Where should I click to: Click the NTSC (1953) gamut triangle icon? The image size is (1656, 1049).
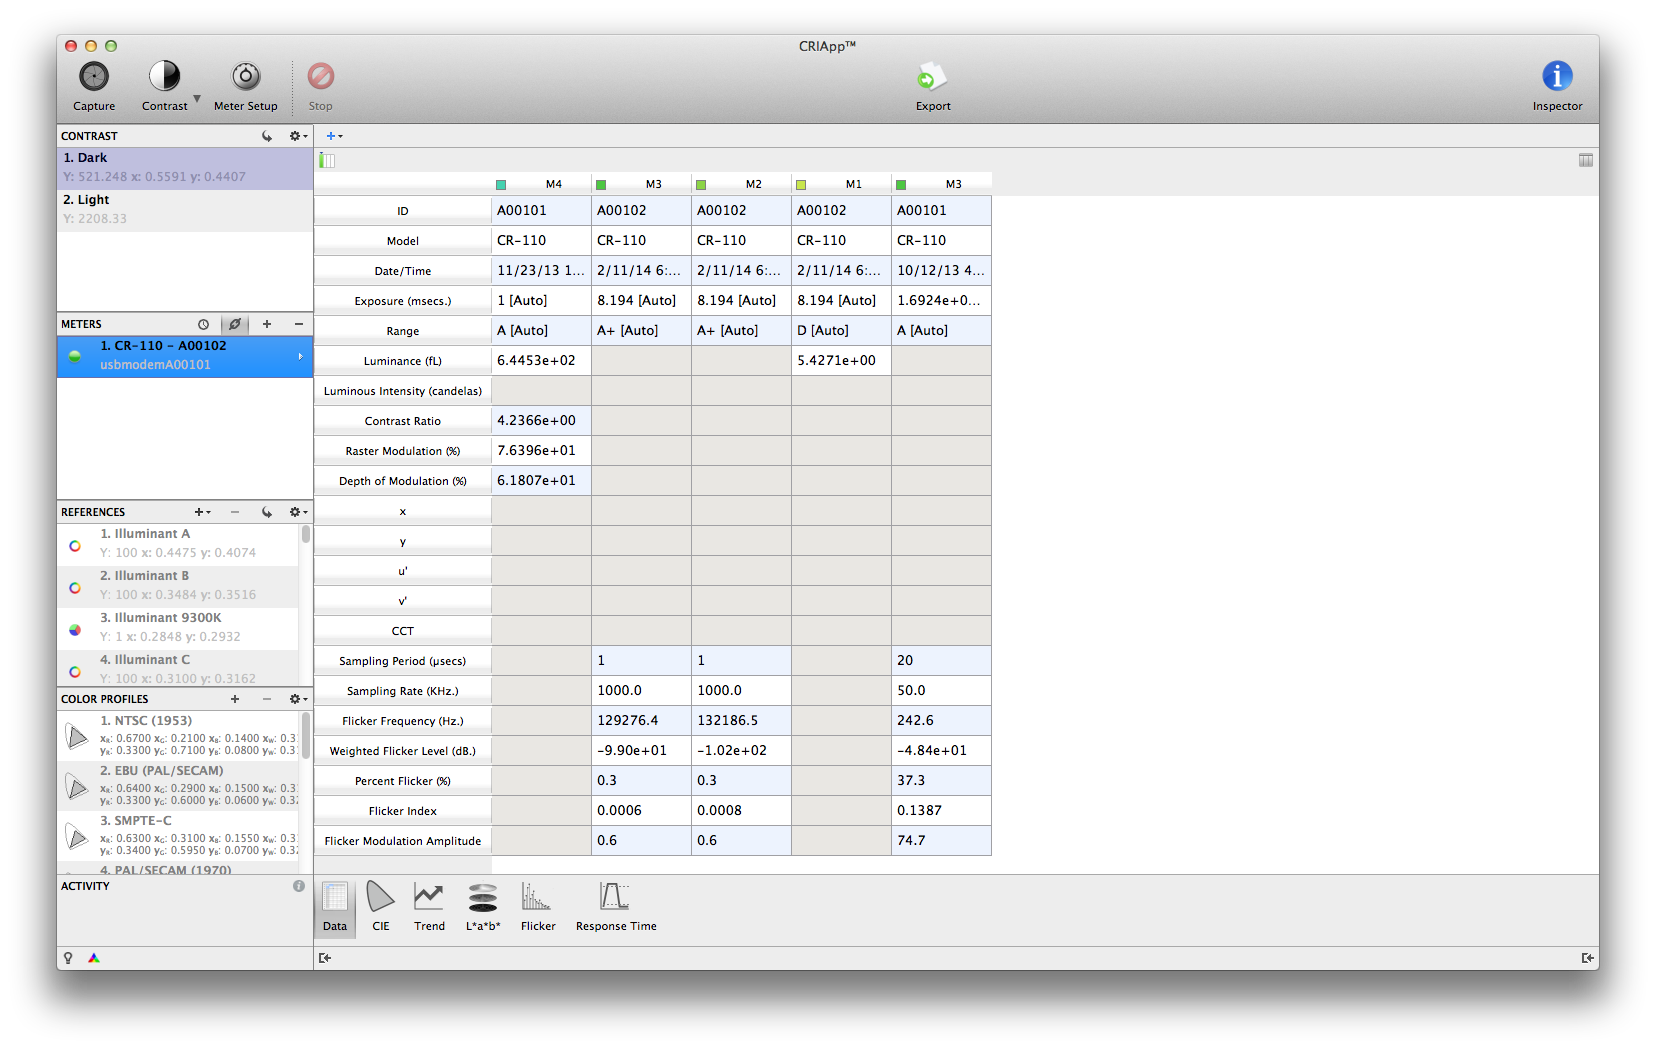coord(77,737)
